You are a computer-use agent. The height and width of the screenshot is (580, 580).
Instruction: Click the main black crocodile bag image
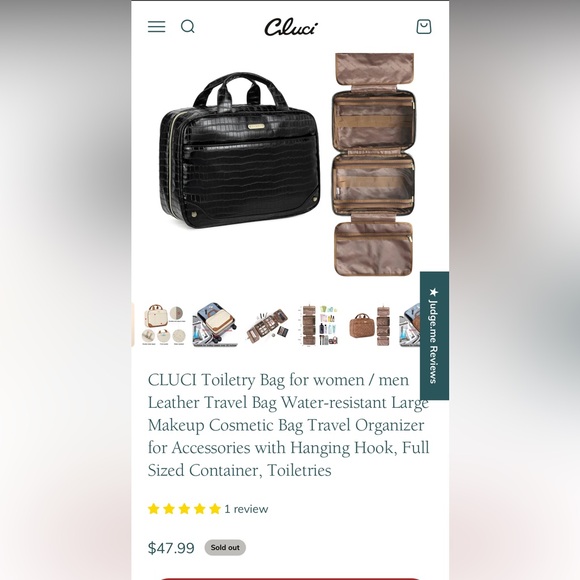pyautogui.click(x=240, y=150)
